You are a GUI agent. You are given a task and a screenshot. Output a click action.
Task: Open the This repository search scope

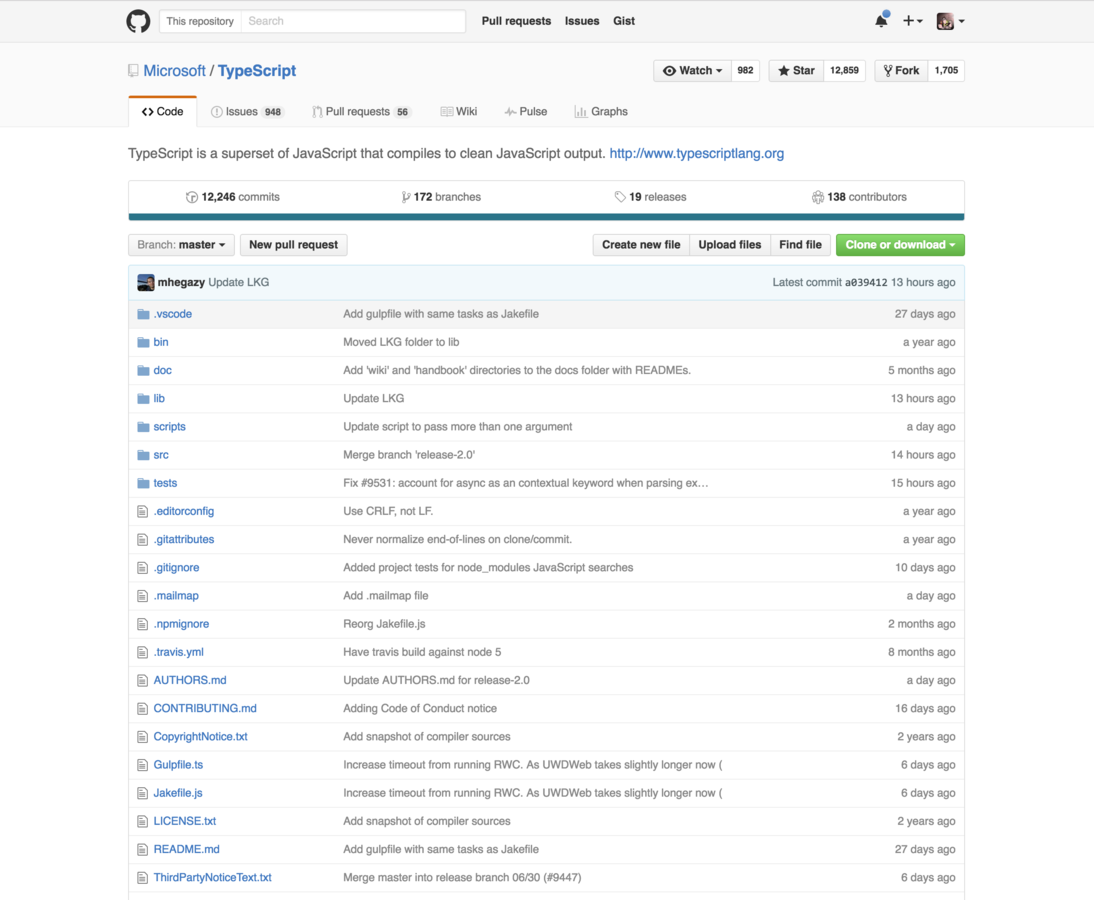pyautogui.click(x=200, y=21)
